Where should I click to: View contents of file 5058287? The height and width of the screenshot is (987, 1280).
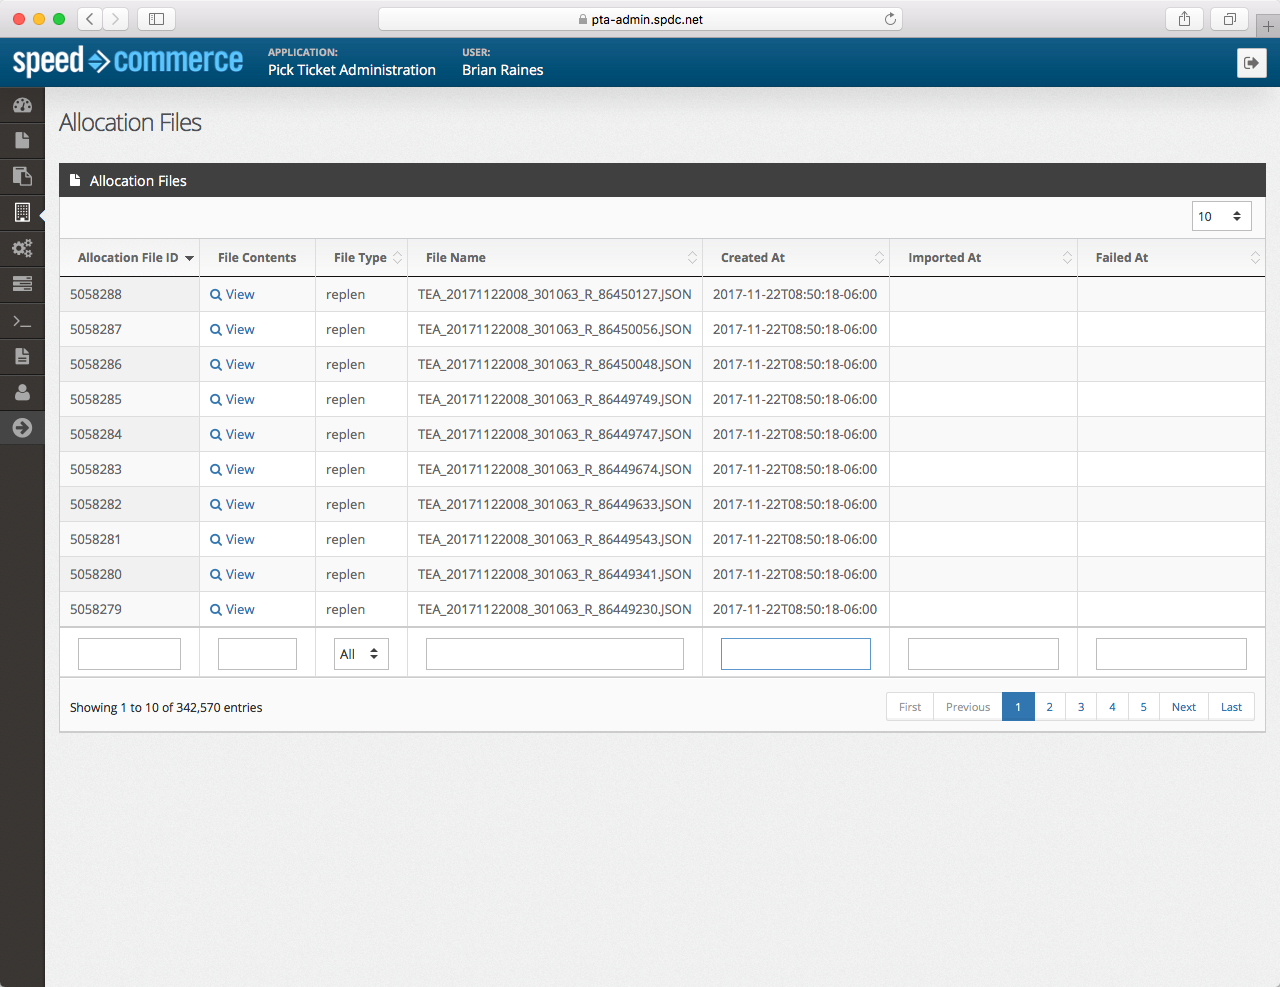tap(232, 329)
